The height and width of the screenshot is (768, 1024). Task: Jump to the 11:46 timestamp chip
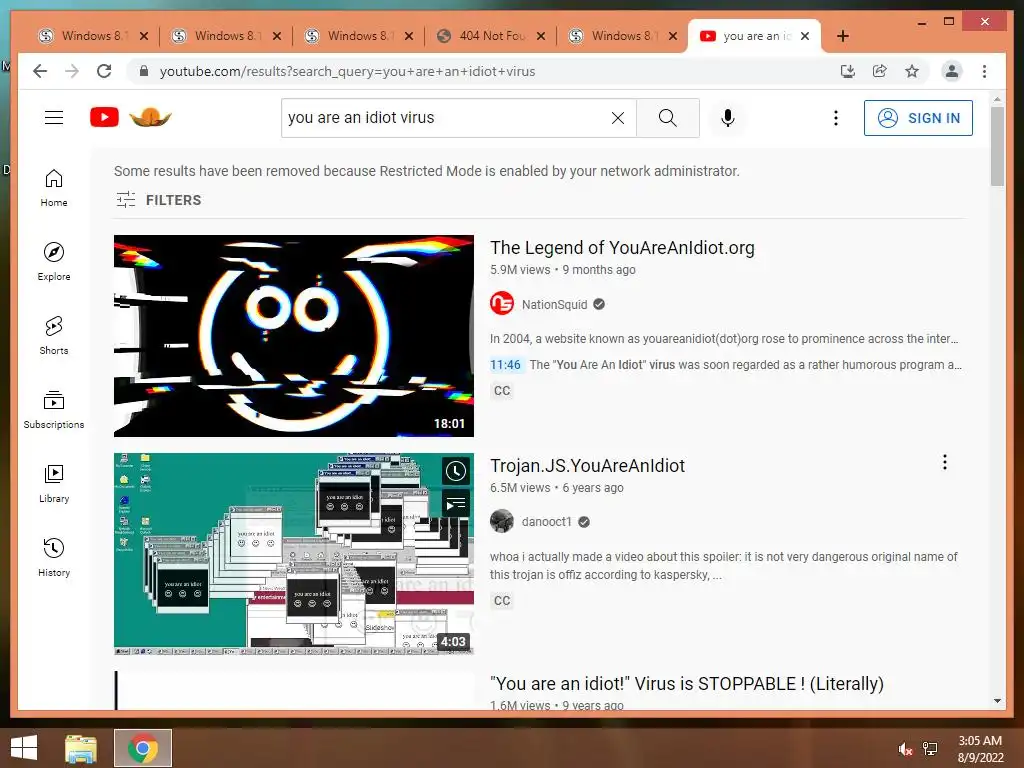[x=505, y=364]
